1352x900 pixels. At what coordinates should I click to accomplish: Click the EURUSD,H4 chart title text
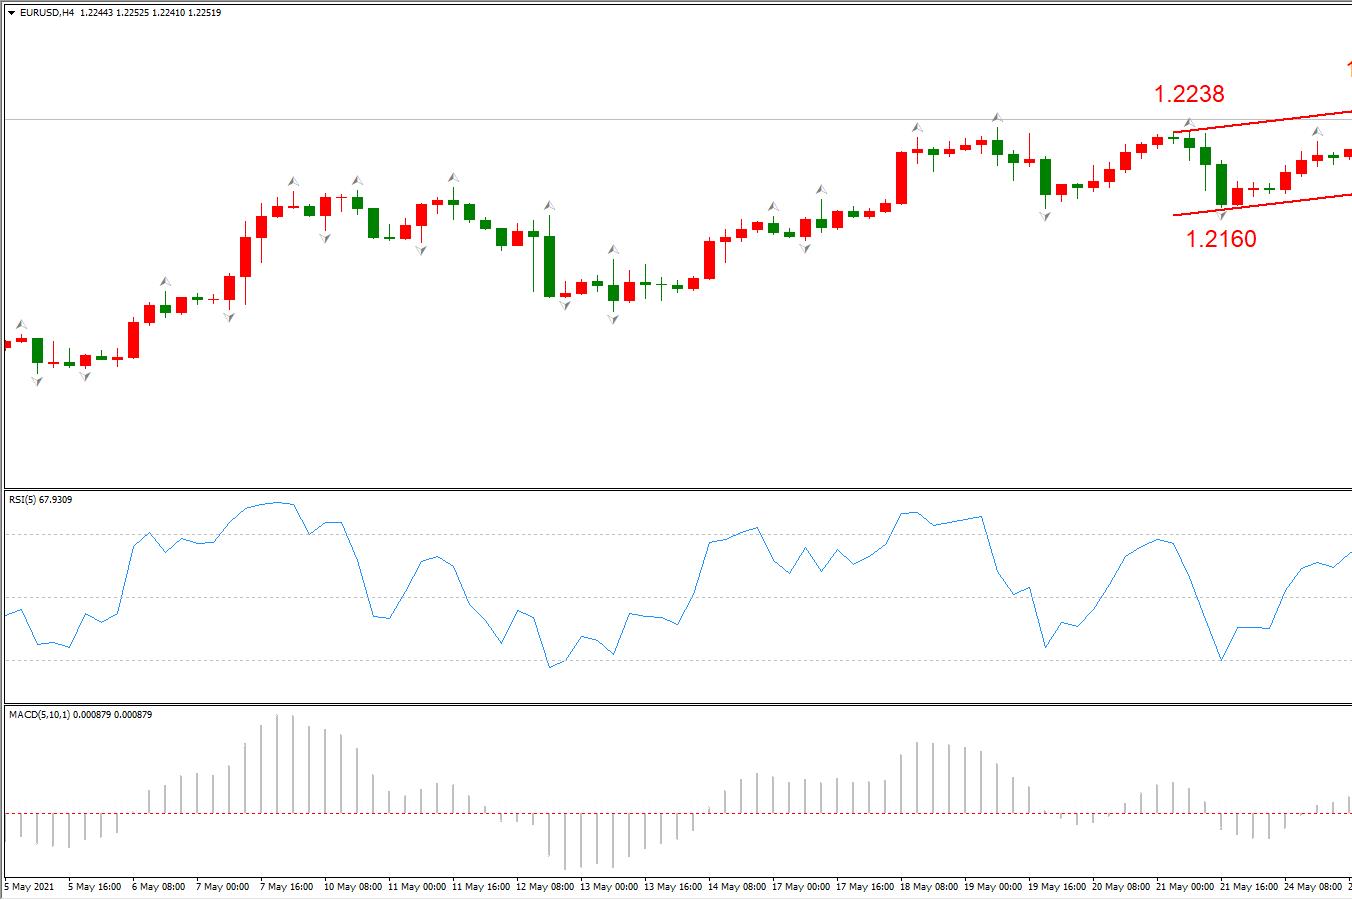click(x=47, y=13)
